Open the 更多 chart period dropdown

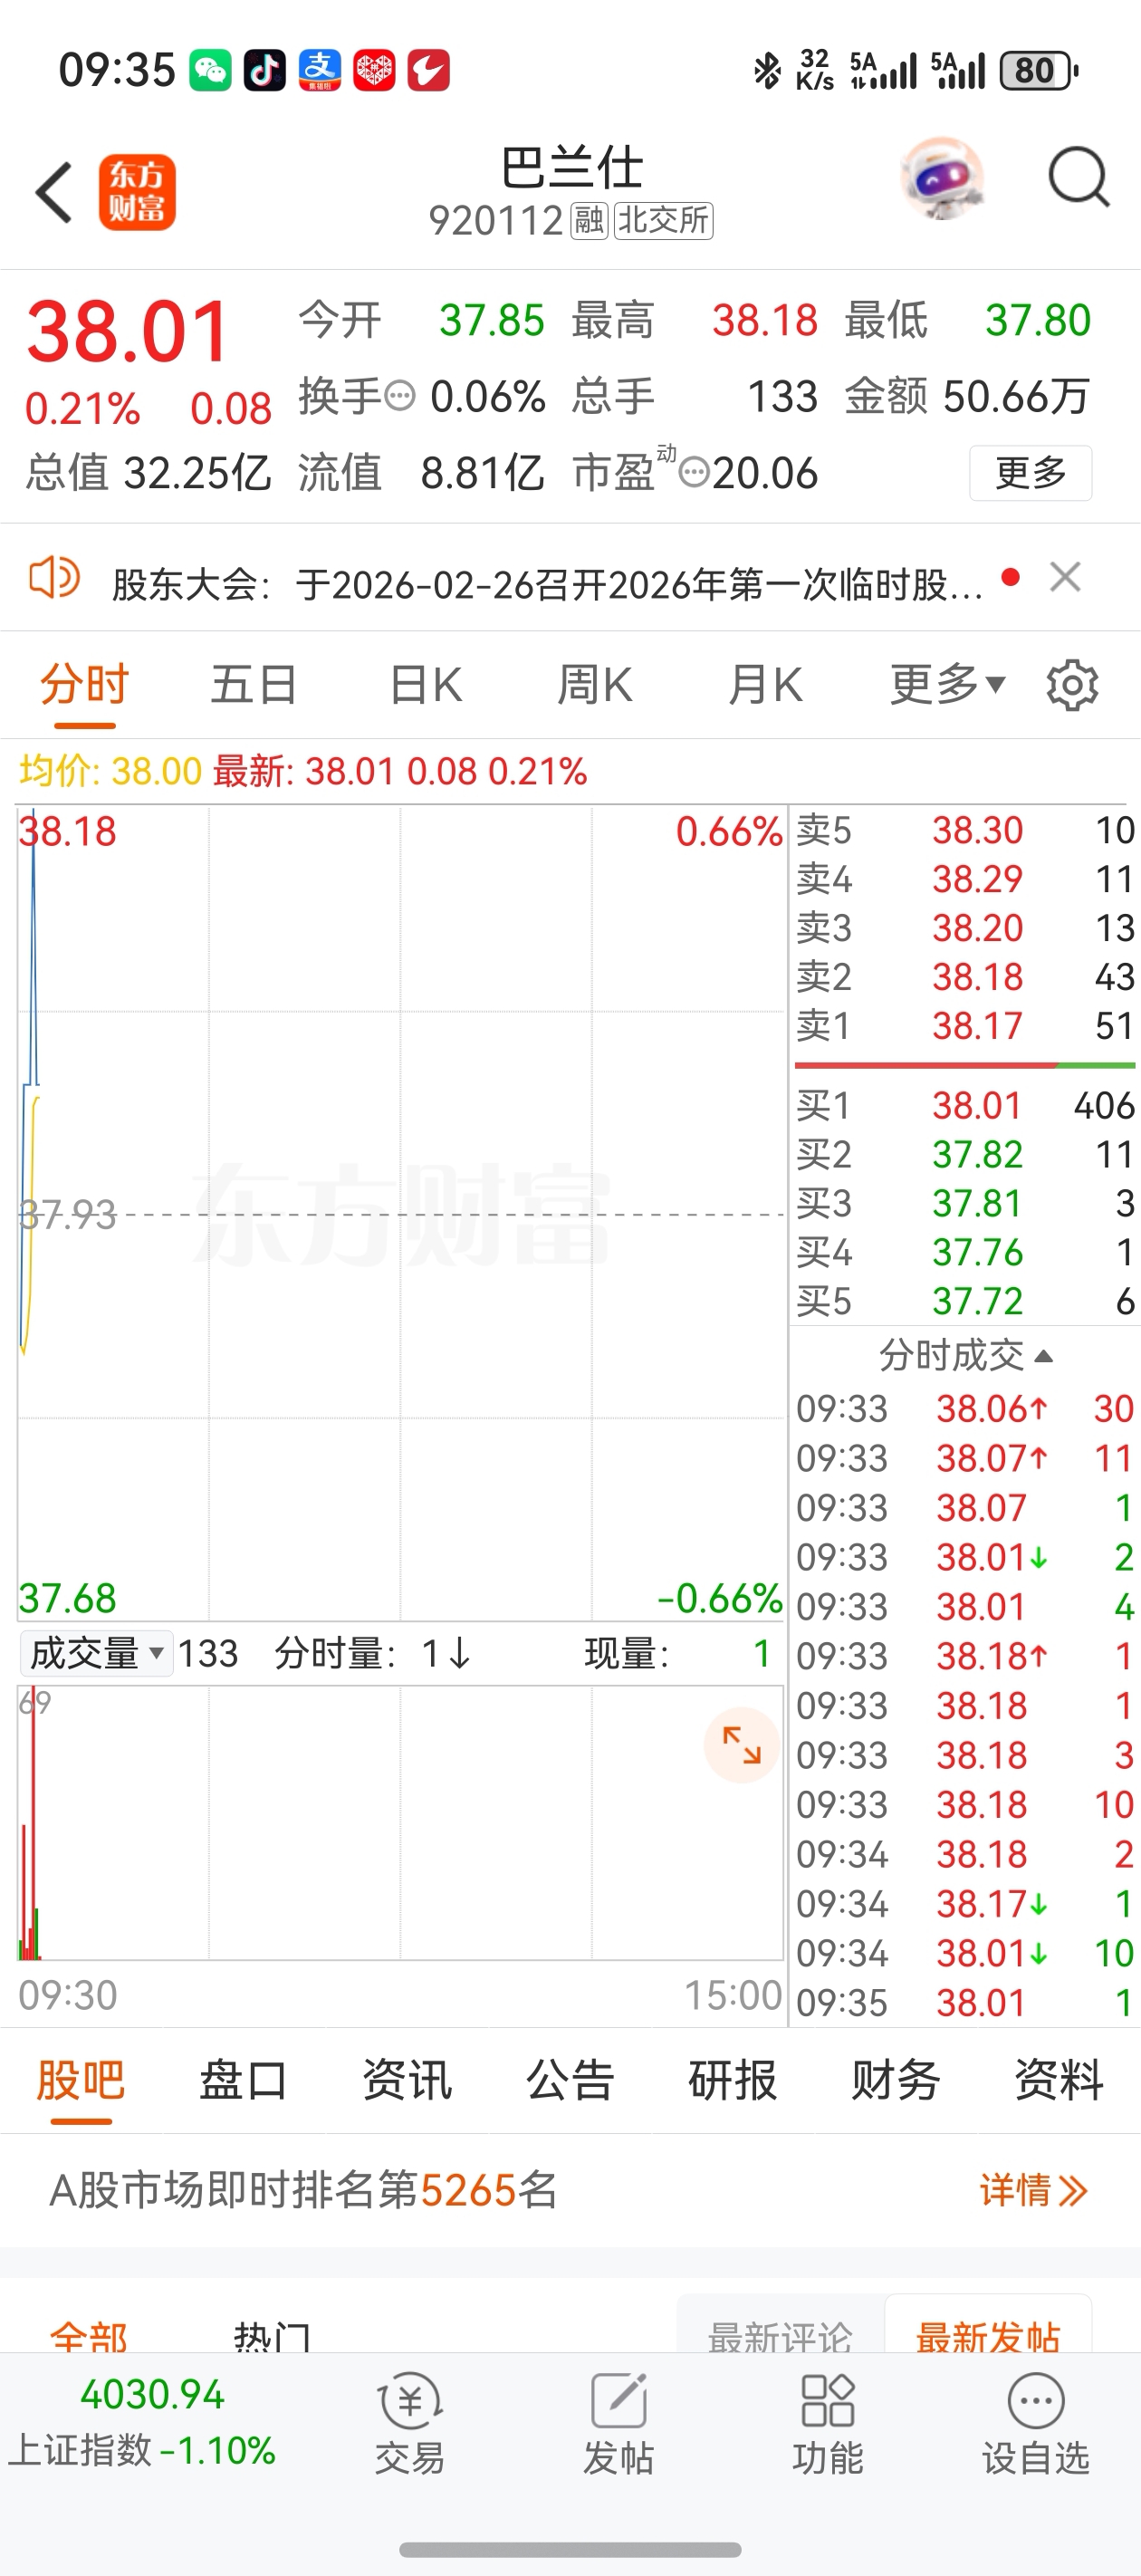946,685
